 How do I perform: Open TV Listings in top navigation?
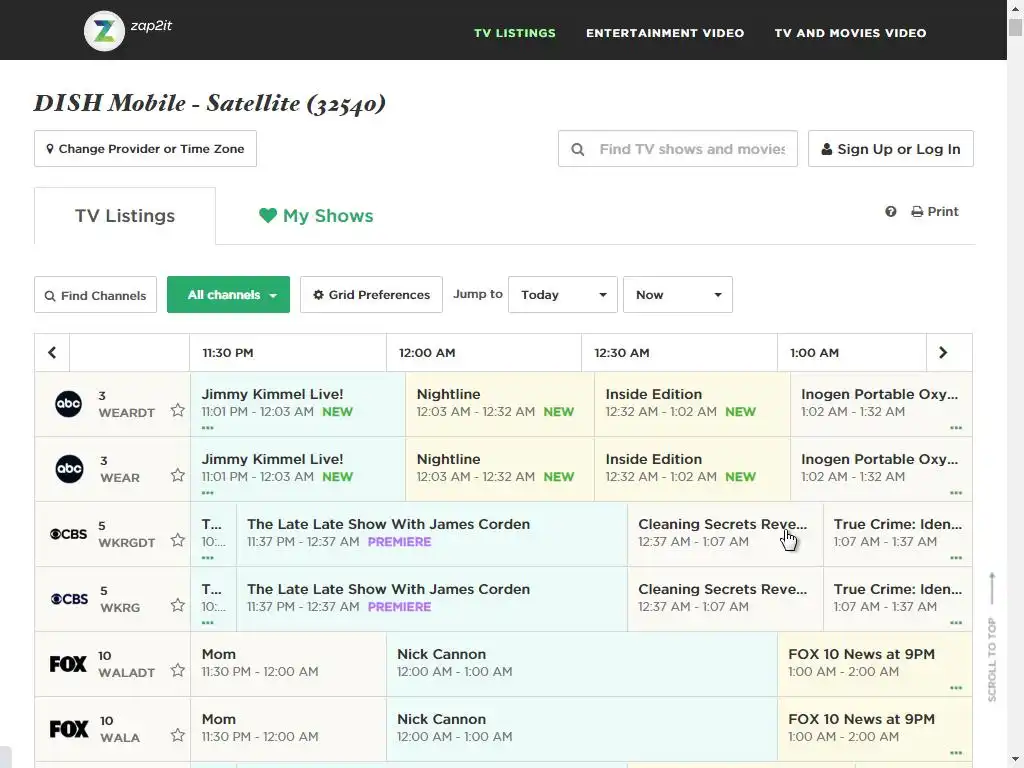pos(515,33)
